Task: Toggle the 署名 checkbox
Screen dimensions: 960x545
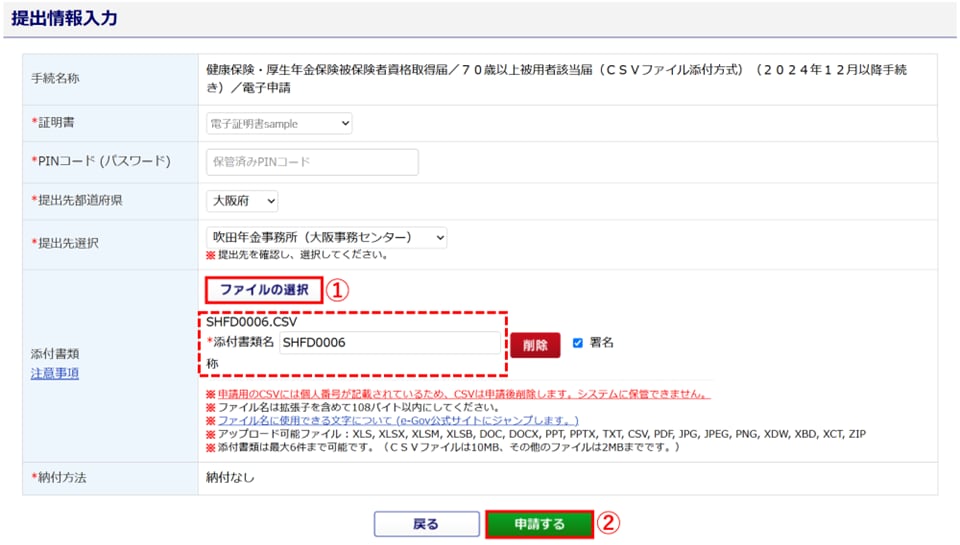Action: point(578,342)
